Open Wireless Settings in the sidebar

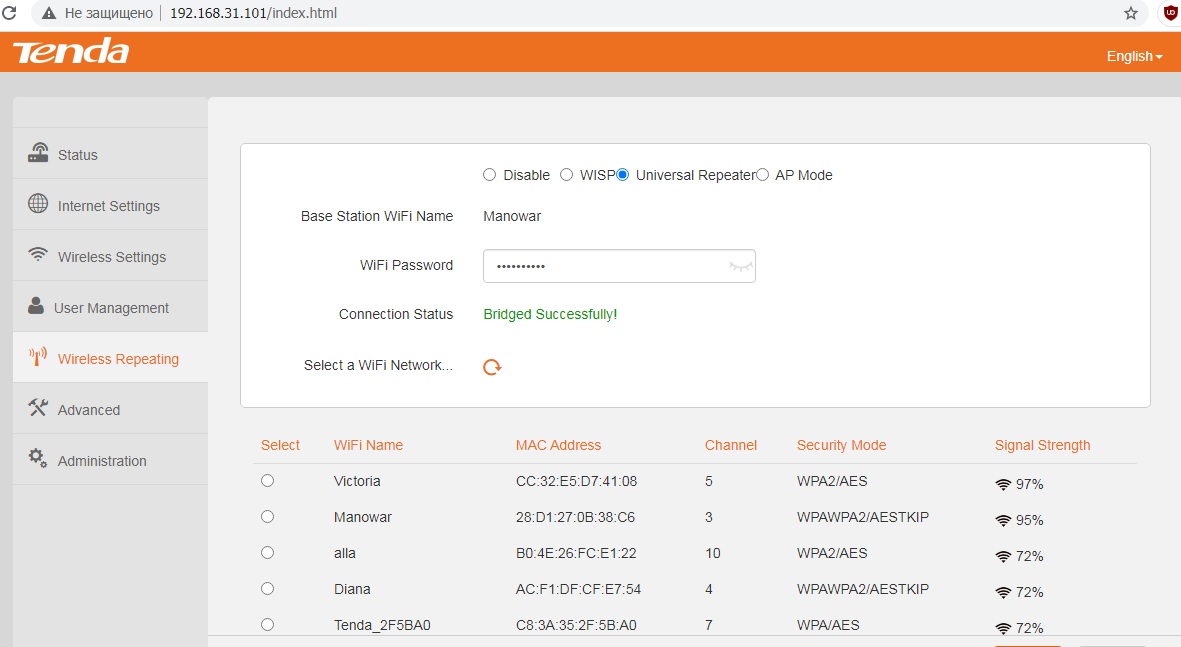tap(110, 256)
